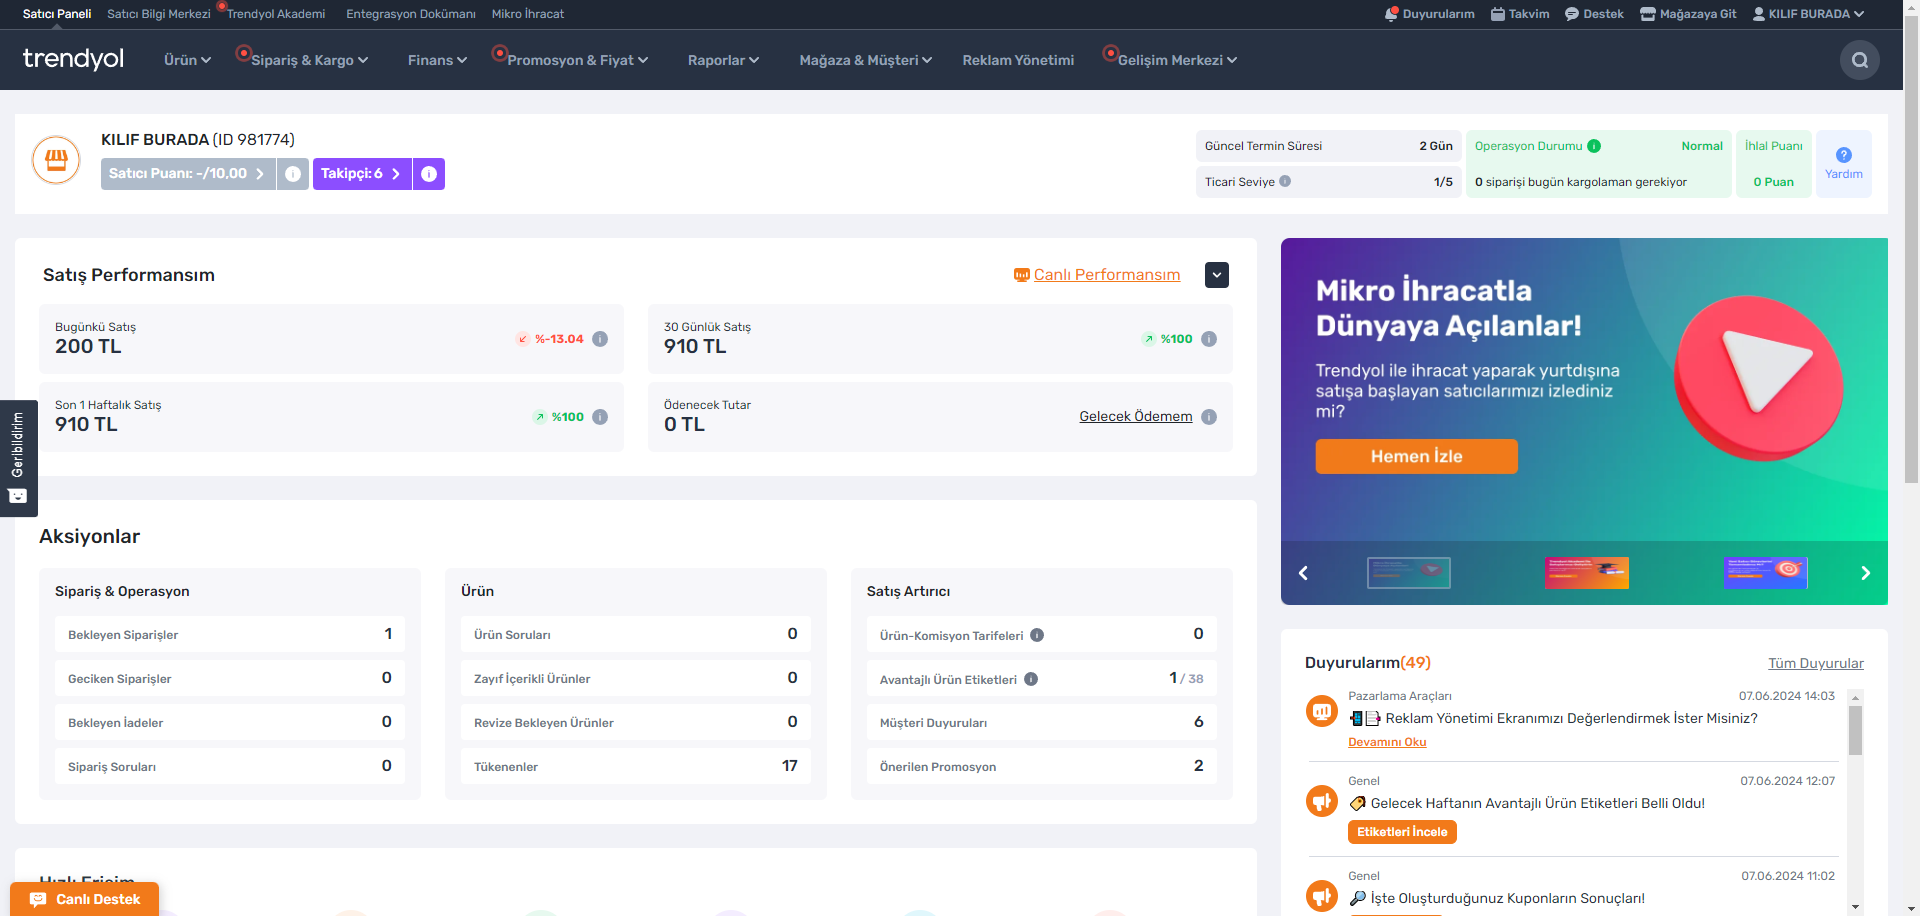
Task: Open Destek chat in top bar
Action: click(x=1594, y=14)
